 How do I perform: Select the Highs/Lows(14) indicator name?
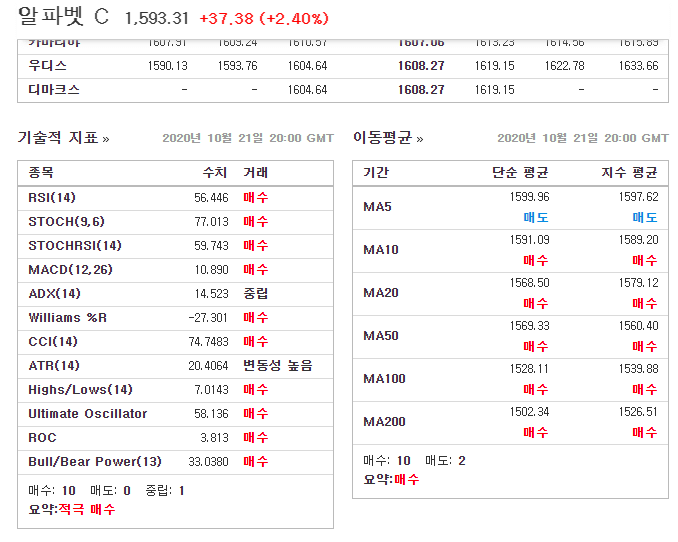click(x=80, y=390)
